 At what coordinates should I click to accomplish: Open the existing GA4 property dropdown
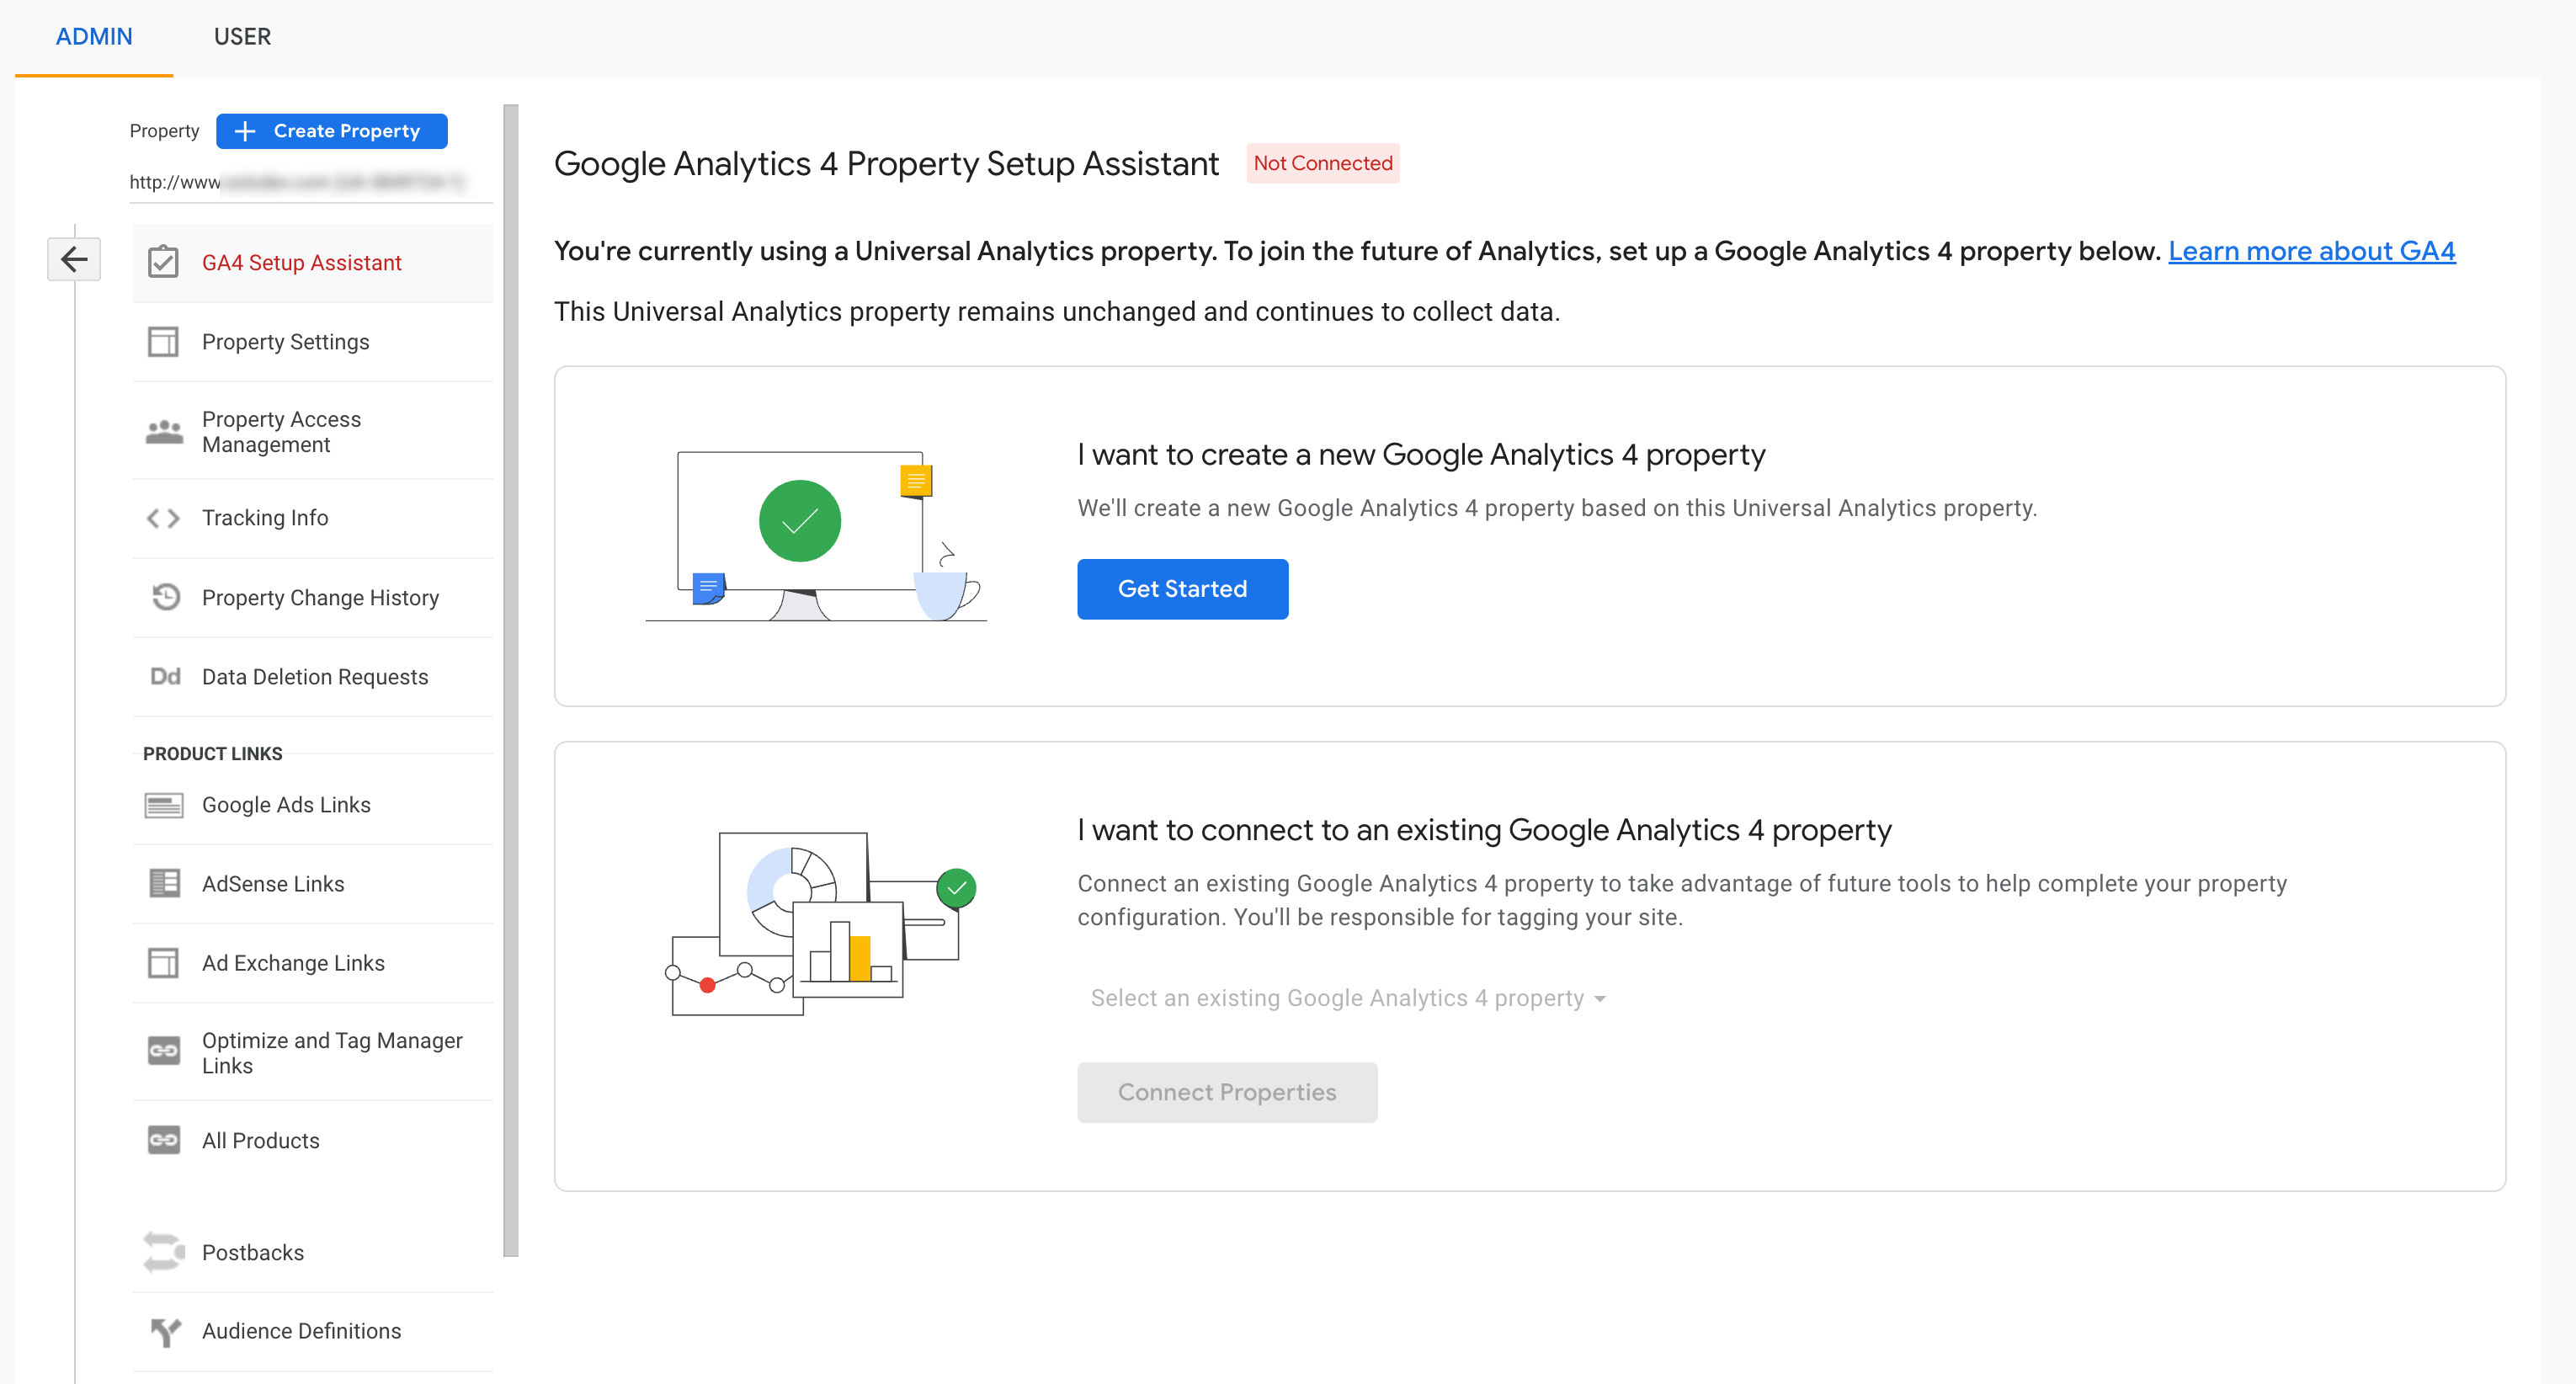[1347, 998]
